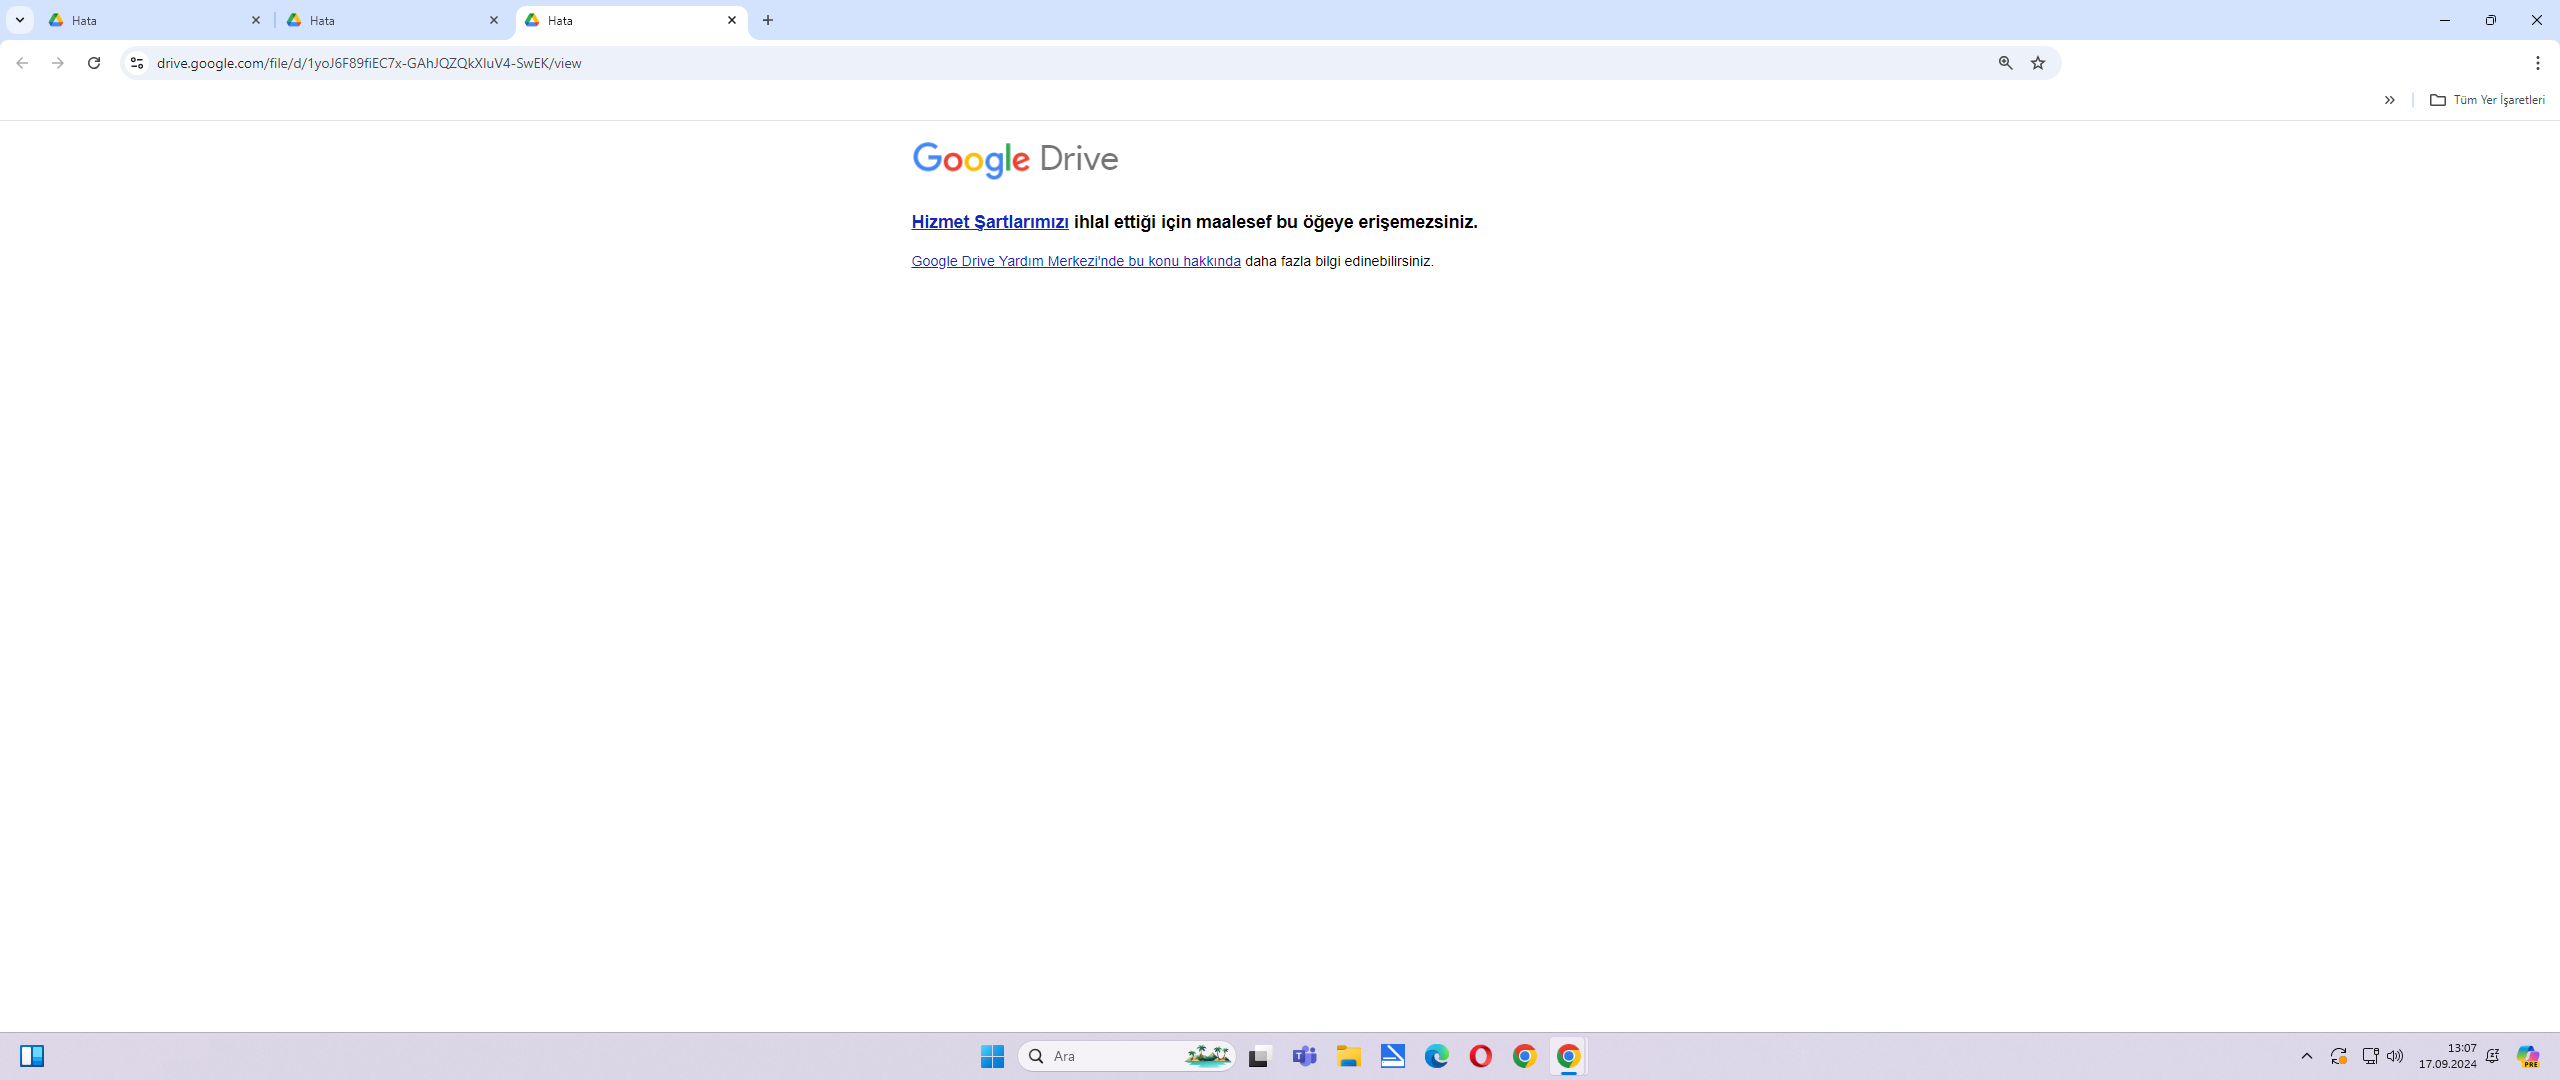Click the Google Drive logo
The height and width of the screenshot is (1080, 2560).
pos(1015,160)
